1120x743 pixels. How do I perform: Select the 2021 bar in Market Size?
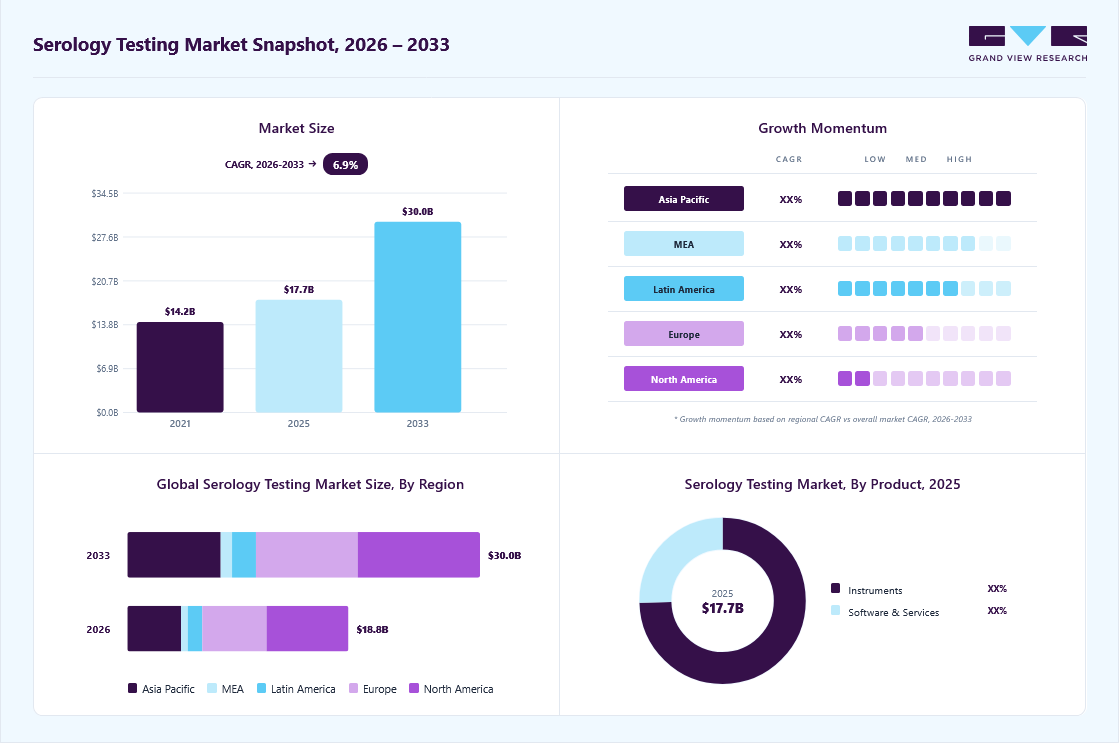click(180, 367)
